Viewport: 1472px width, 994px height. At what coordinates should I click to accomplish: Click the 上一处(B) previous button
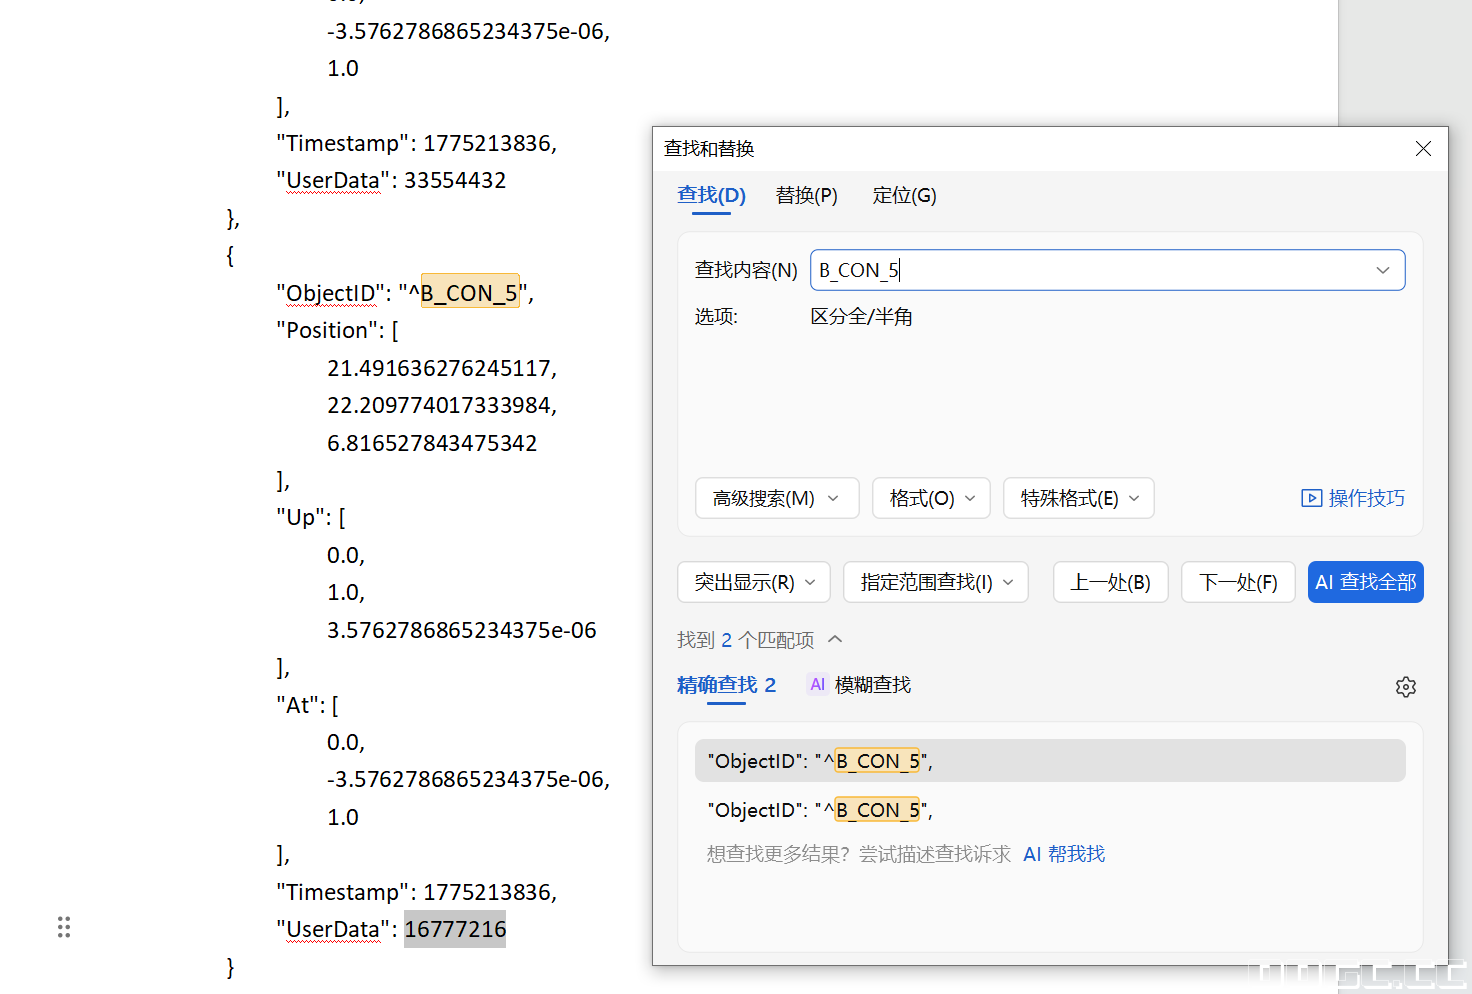(1110, 582)
